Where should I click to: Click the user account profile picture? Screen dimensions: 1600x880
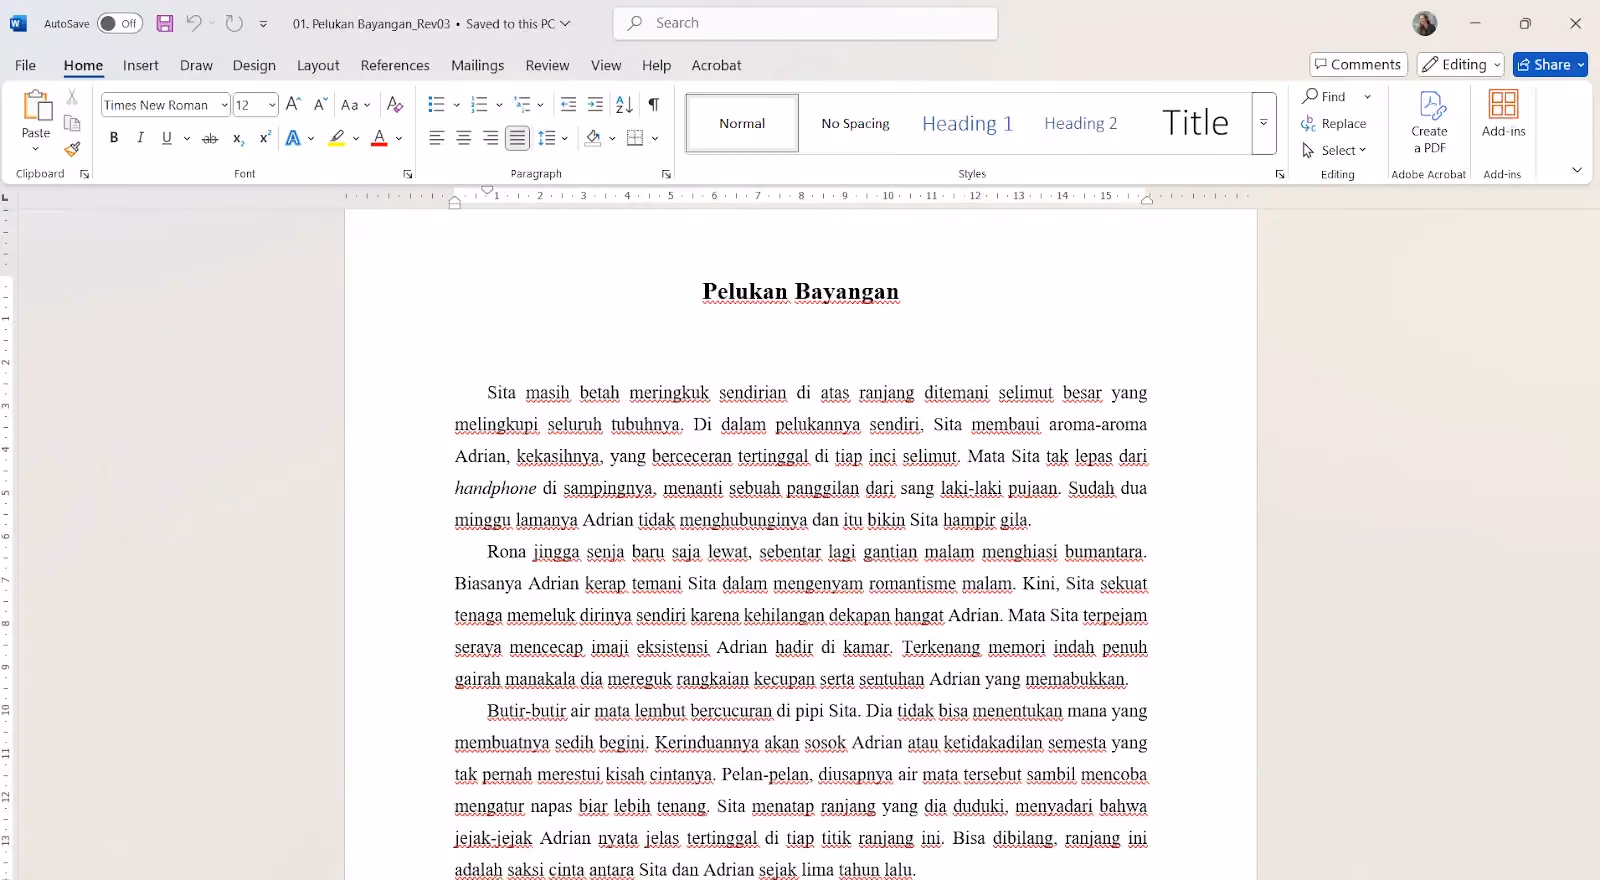(x=1425, y=23)
